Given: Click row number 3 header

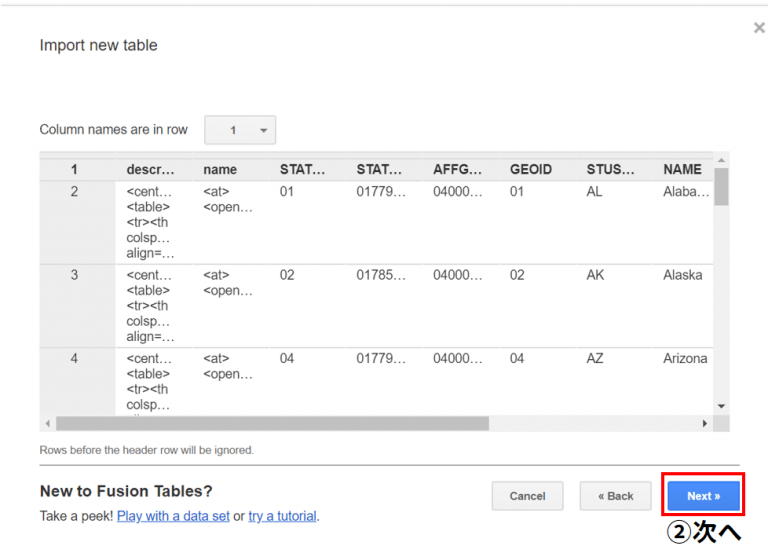Looking at the screenshot, I should point(74,275).
